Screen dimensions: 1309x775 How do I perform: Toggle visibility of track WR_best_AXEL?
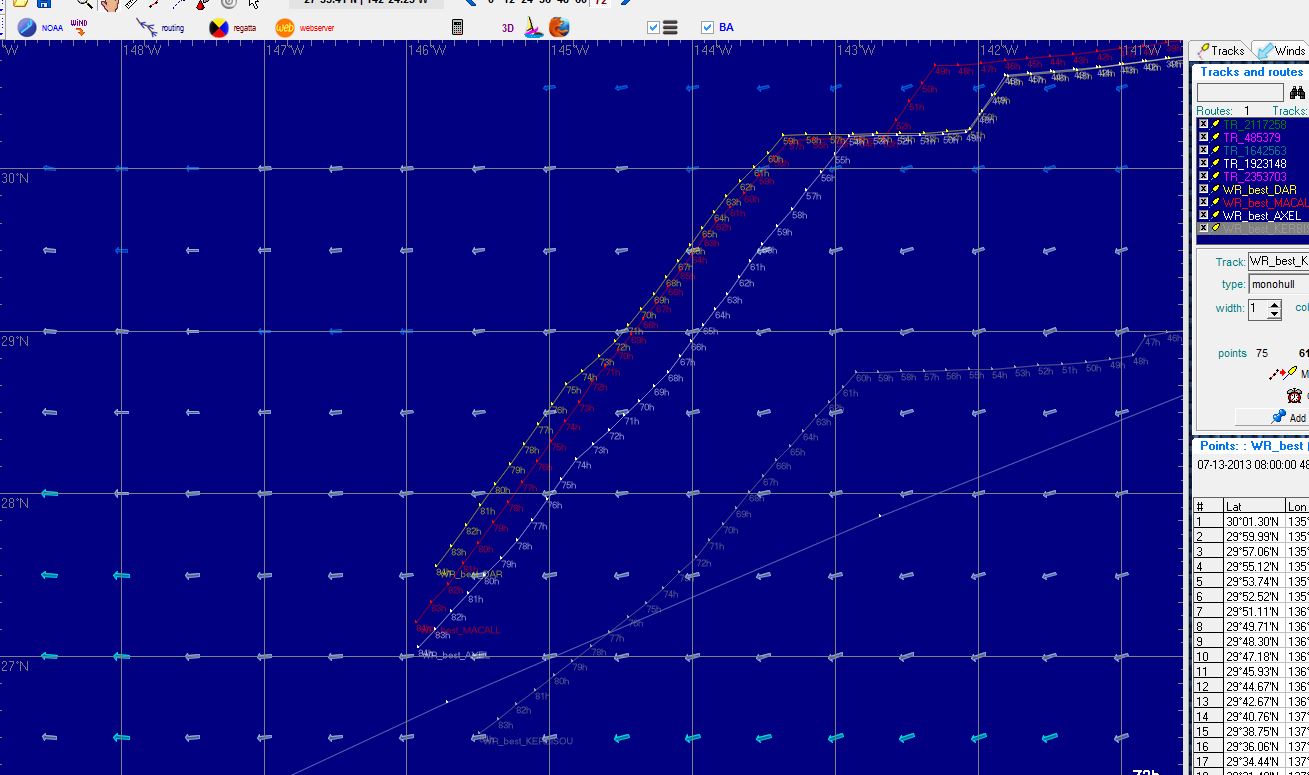point(1203,216)
